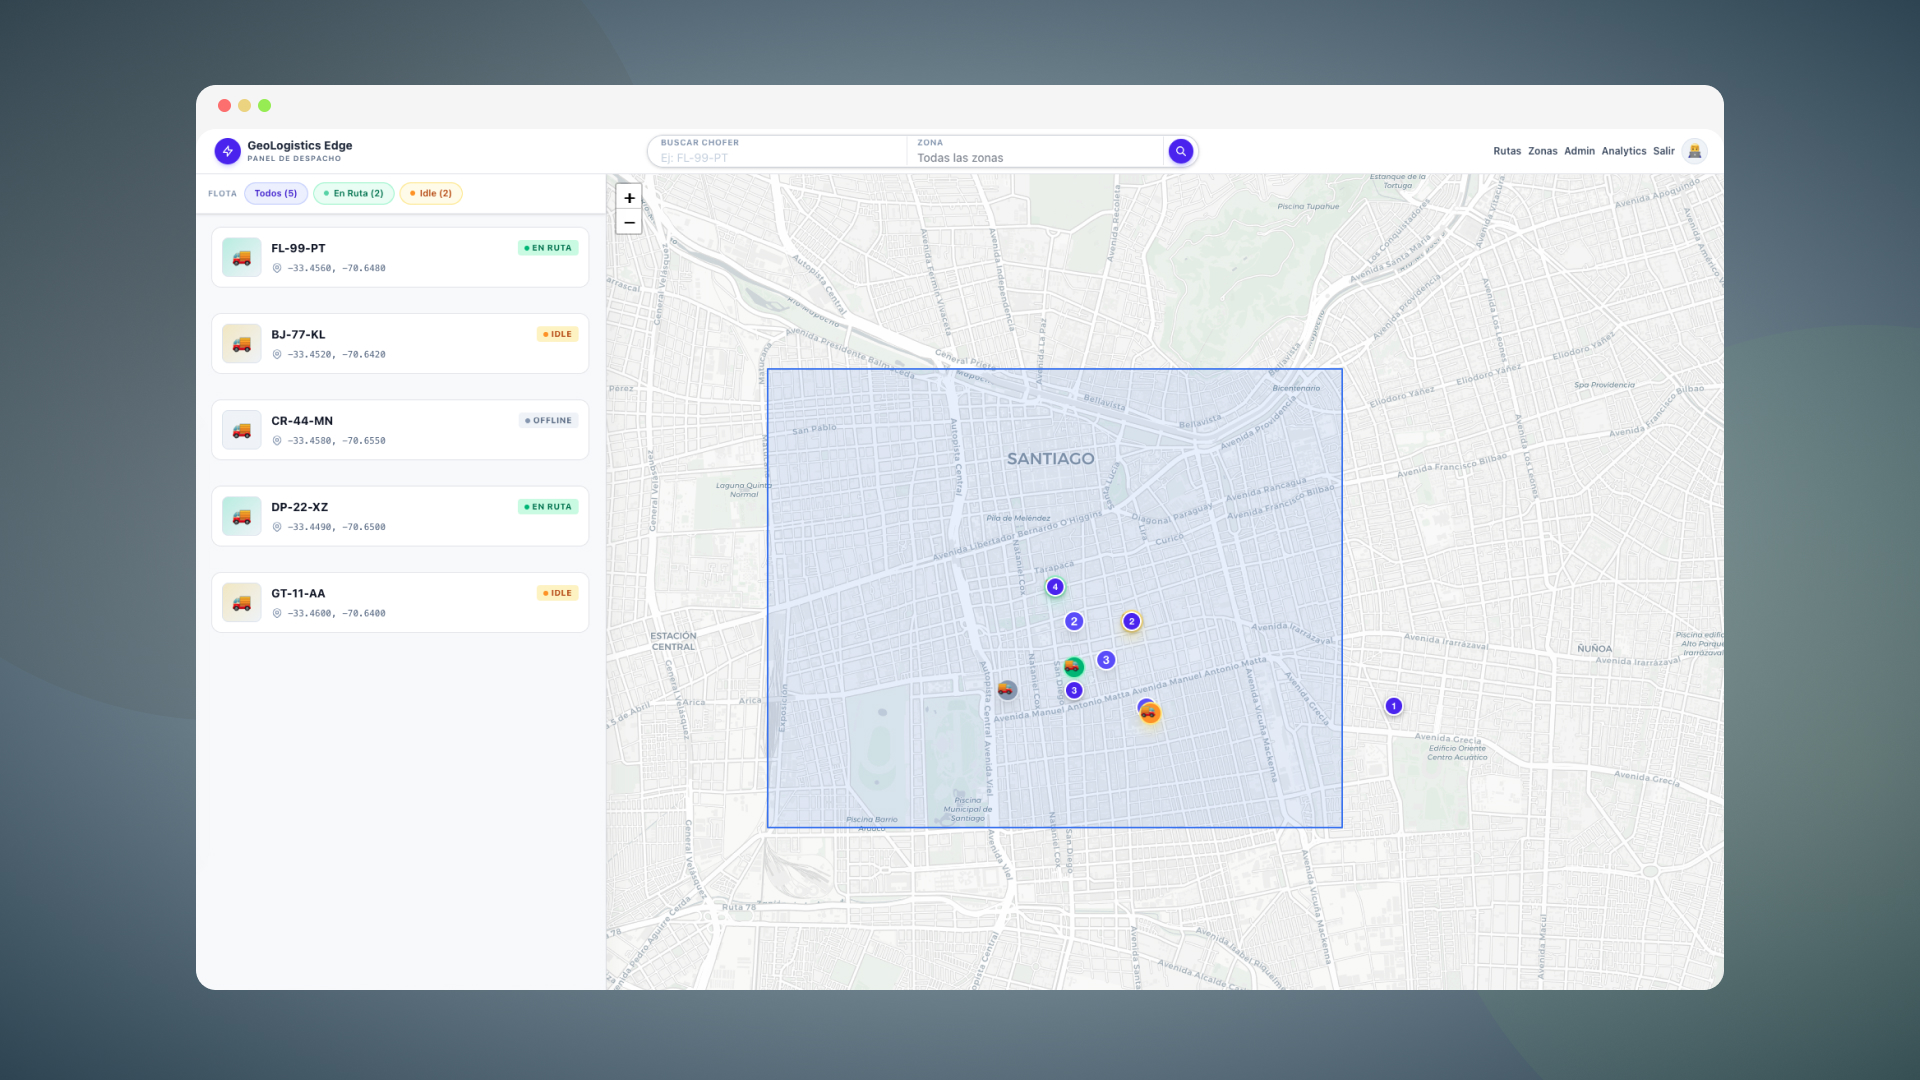1920x1080 pixels.
Task: Open cluster 3 right of the green truck
Action: point(1106,660)
